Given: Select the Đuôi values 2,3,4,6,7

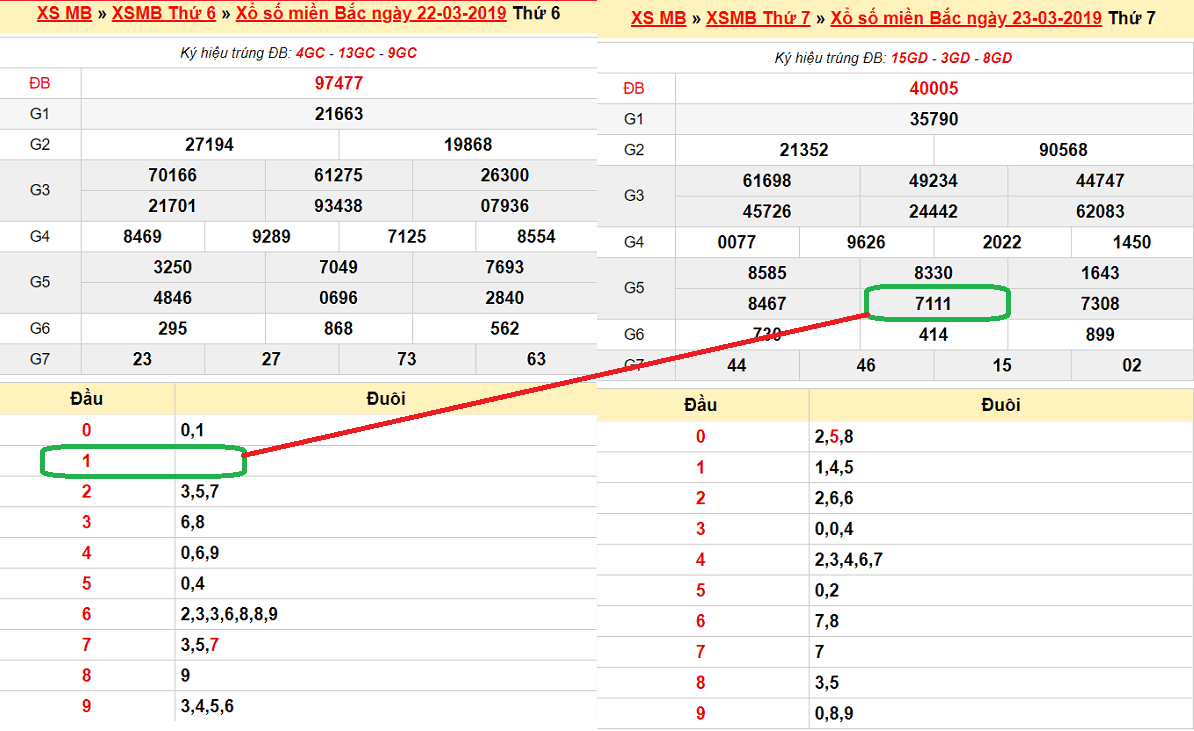Looking at the screenshot, I should [x=848, y=560].
